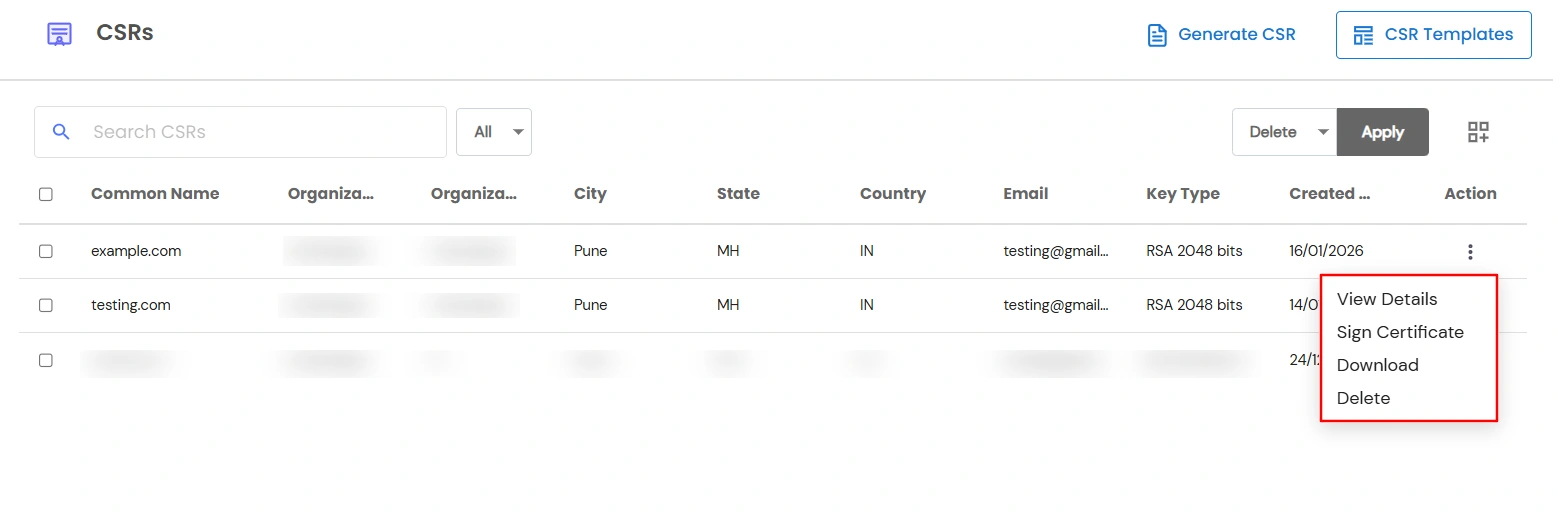Open the Delete bulk action dropdown
Image resolution: width=1553 pixels, height=520 pixels.
pos(1284,132)
